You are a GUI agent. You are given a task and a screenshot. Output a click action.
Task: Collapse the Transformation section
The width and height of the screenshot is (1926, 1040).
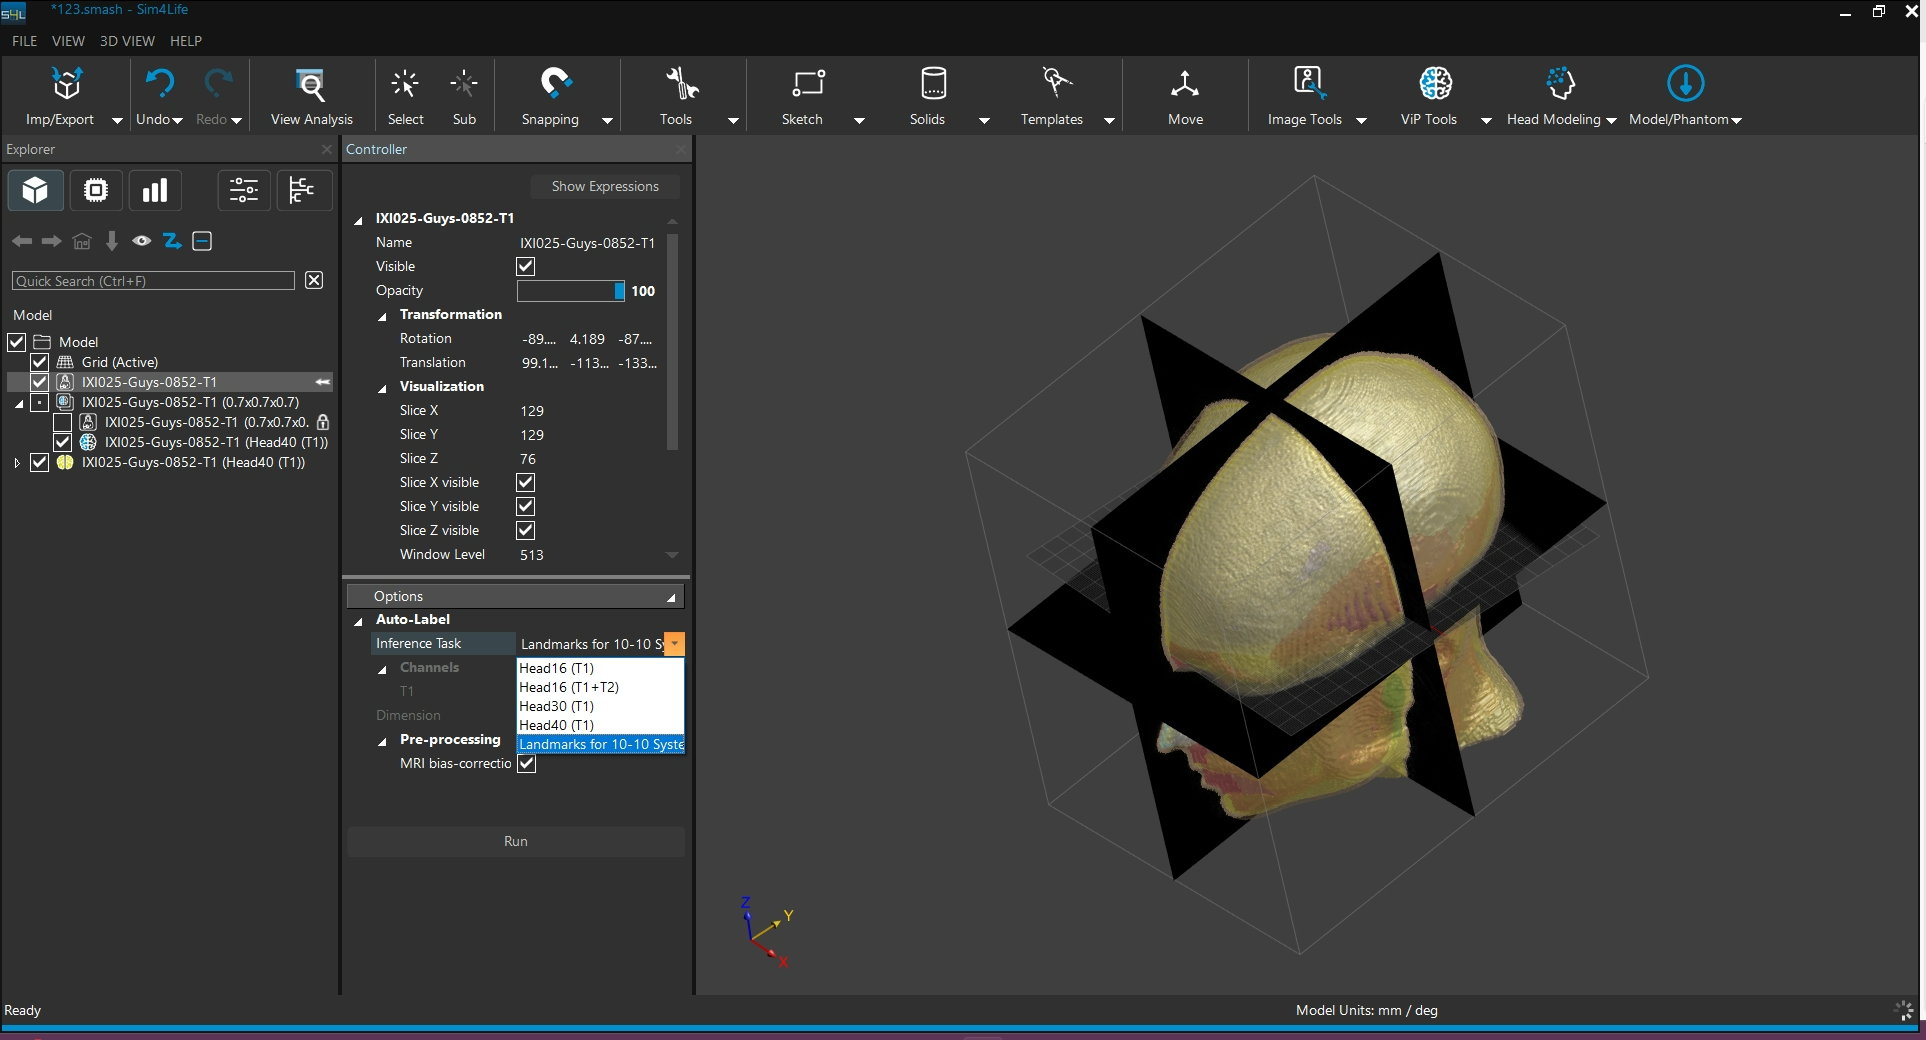pyautogui.click(x=382, y=316)
